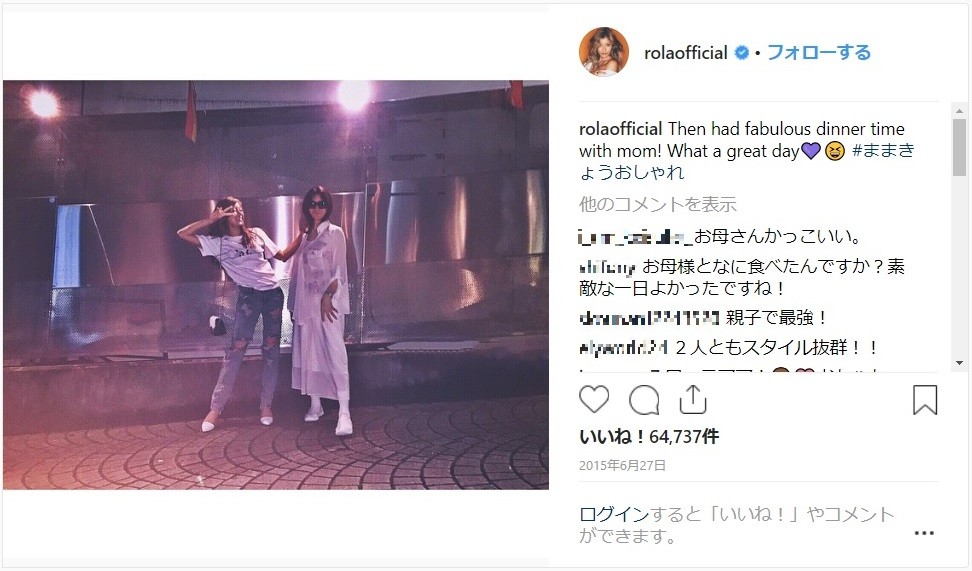Open the posted photo of two women
The height and width of the screenshot is (571, 972).
click(276, 285)
